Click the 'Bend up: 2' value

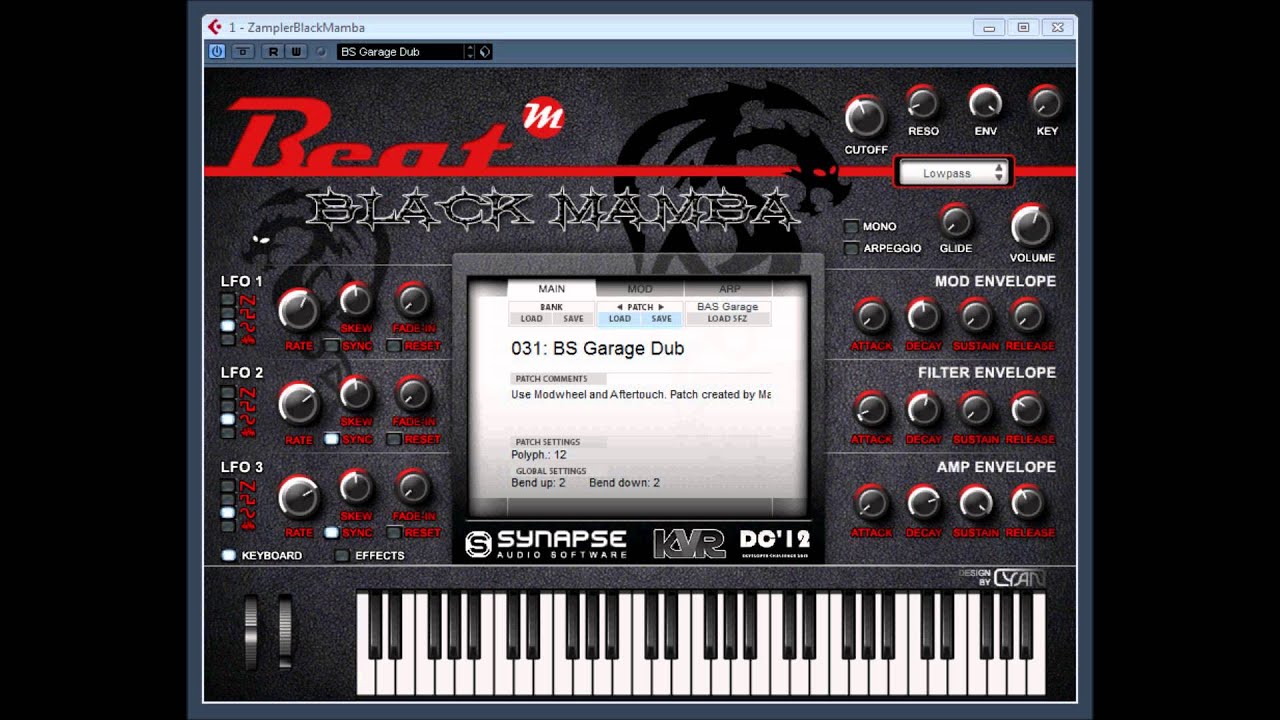click(538, 483)
